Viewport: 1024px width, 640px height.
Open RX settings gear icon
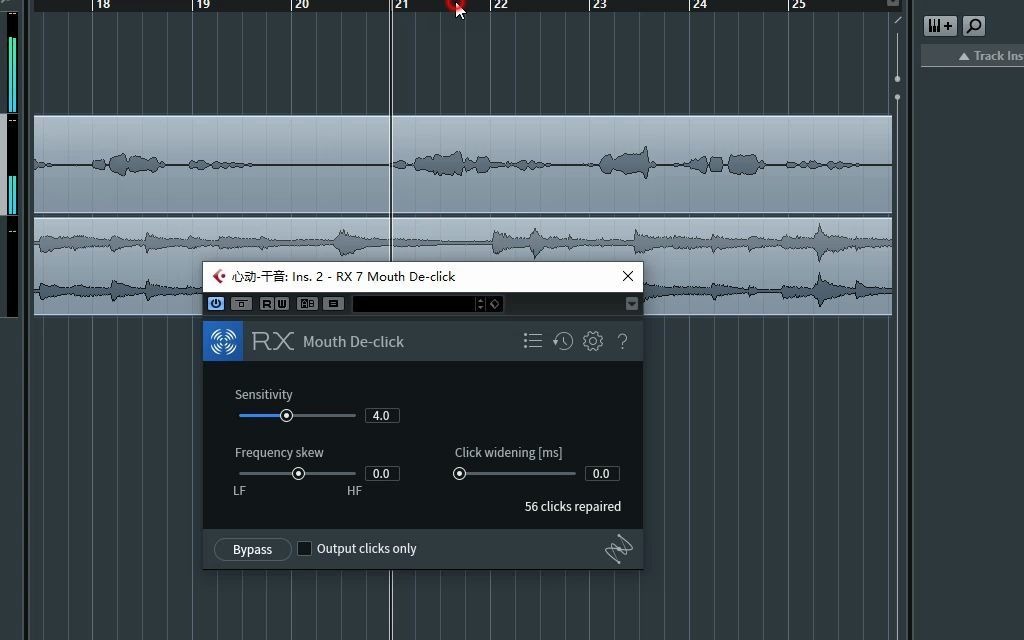[x=593, y=341]
